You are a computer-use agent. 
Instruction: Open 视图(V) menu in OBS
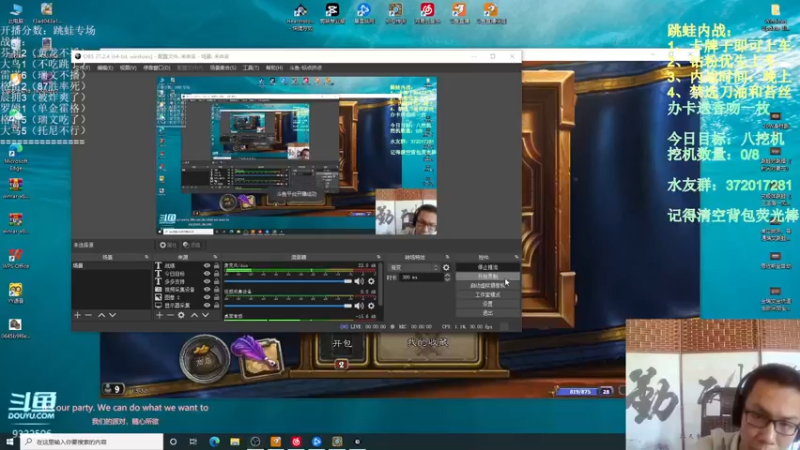[x=128, y=68]
